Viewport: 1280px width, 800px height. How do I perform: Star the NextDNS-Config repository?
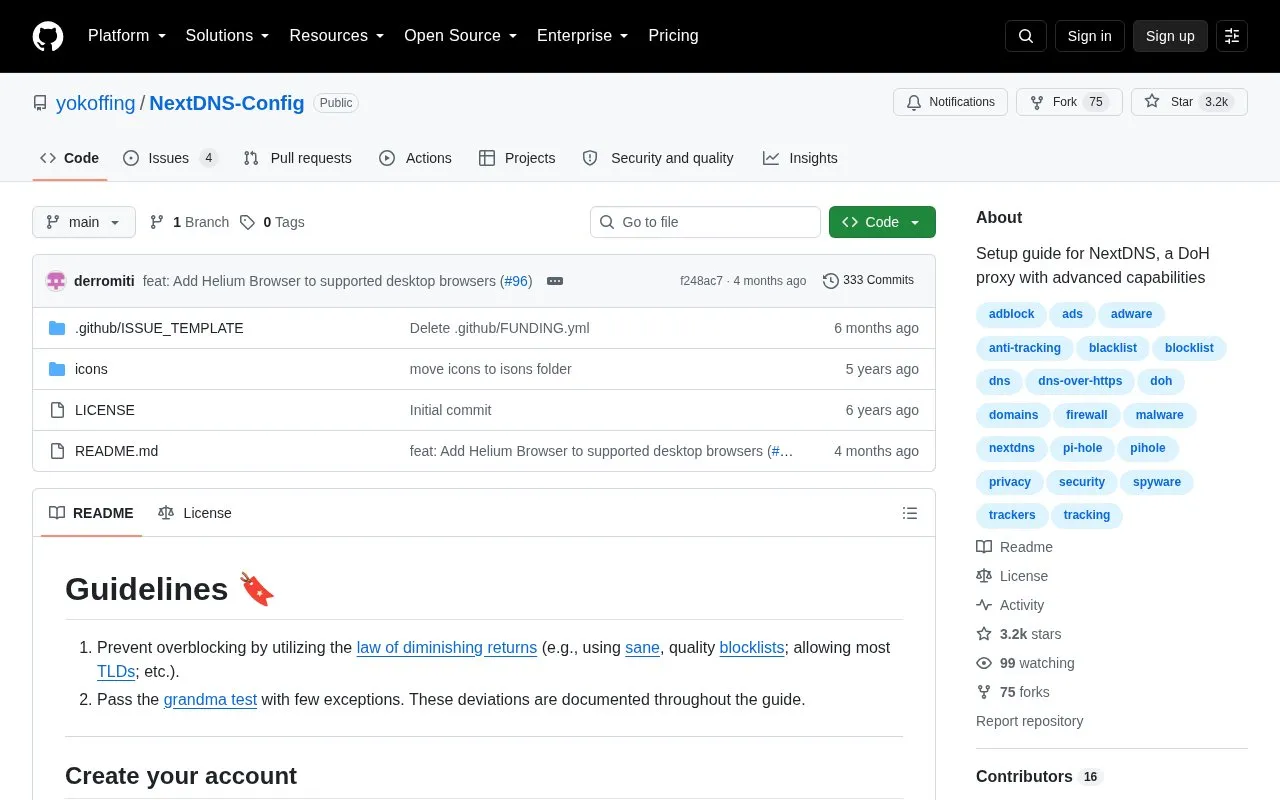(1189, 102)
